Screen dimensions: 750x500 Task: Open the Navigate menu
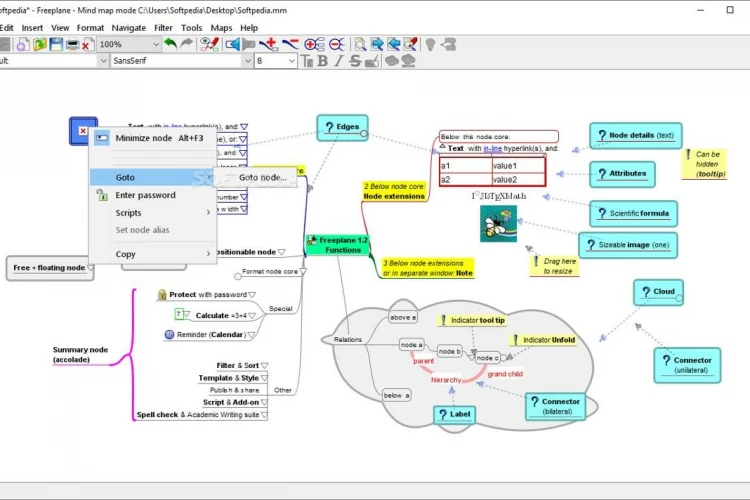click(x=129, y=28)
